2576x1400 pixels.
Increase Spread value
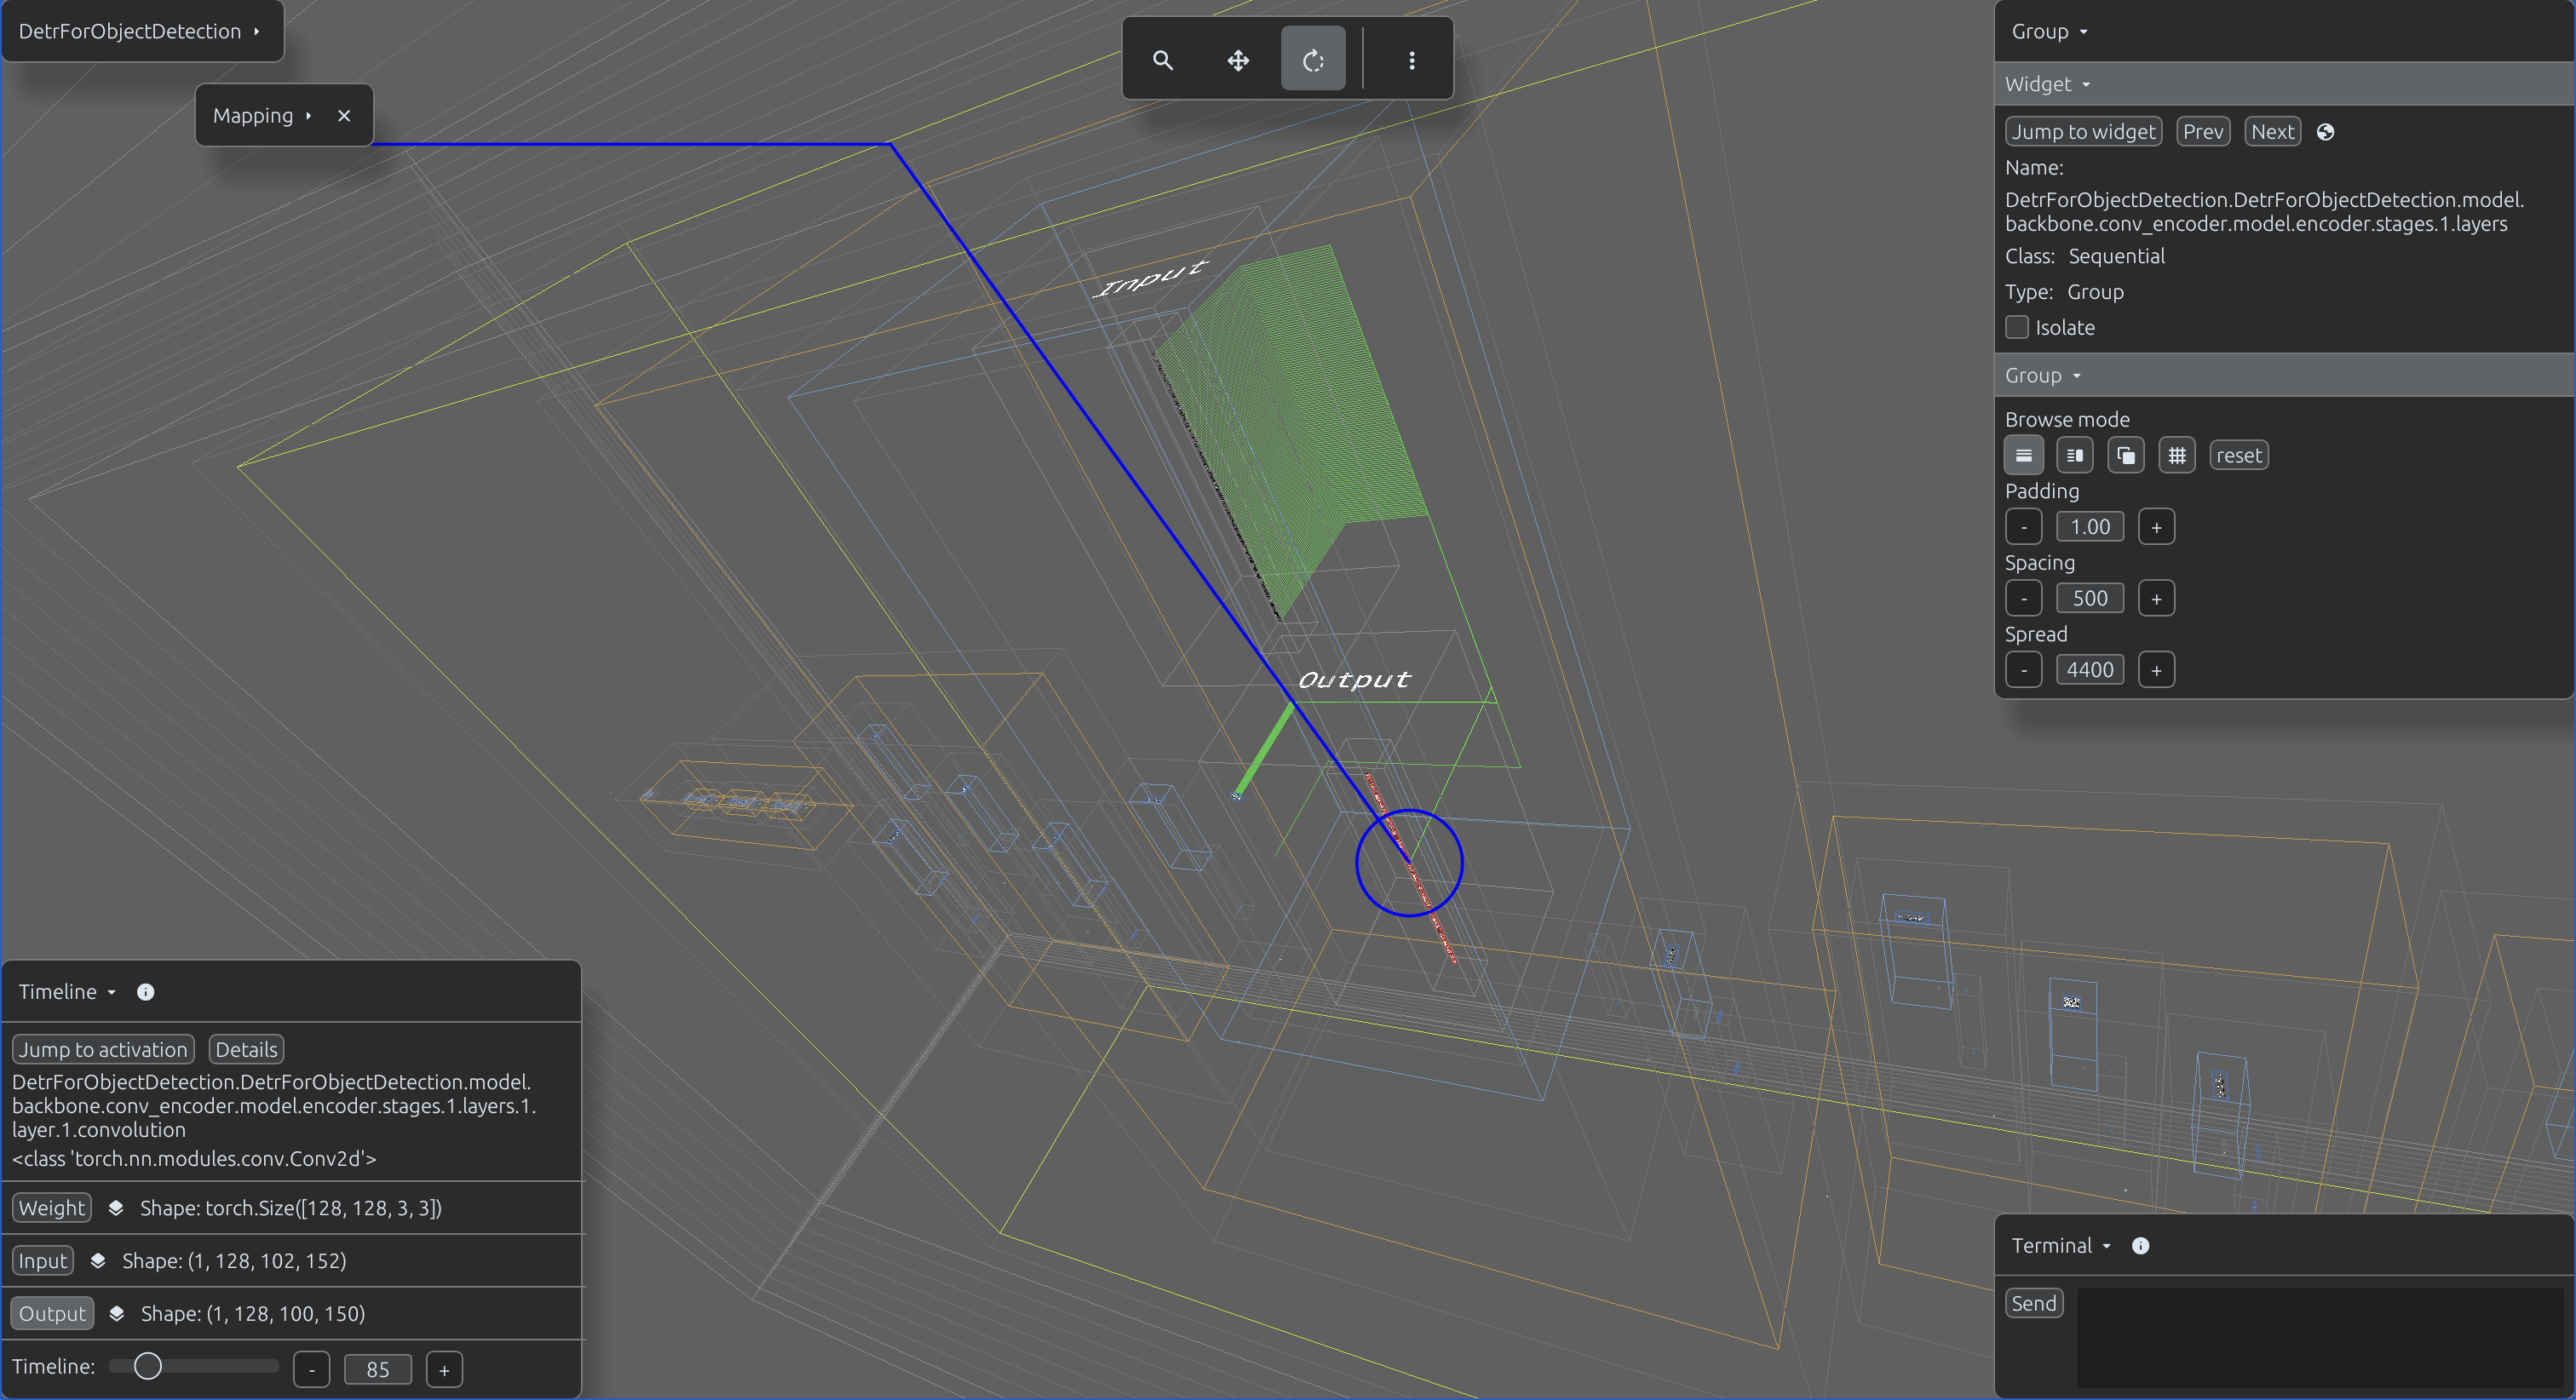tap(2156, 670)
